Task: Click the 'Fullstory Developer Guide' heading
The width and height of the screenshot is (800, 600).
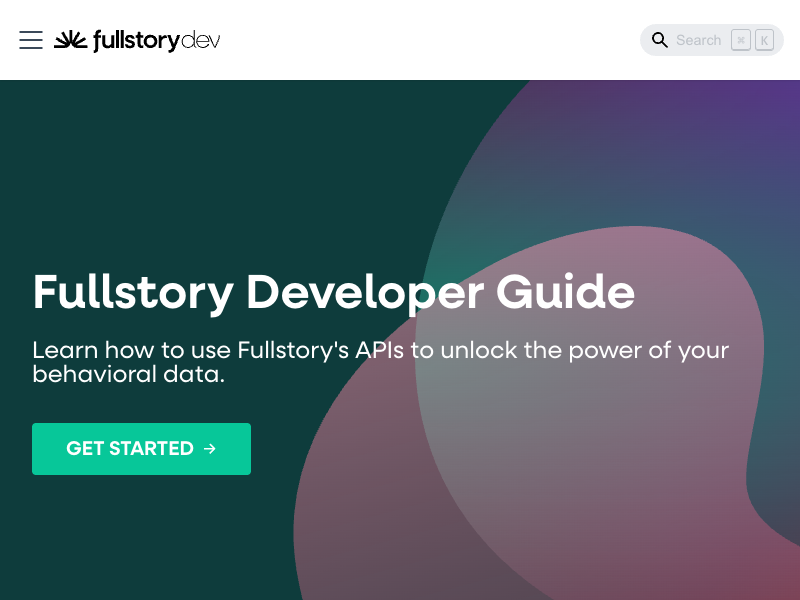Action: coord(334,292)
